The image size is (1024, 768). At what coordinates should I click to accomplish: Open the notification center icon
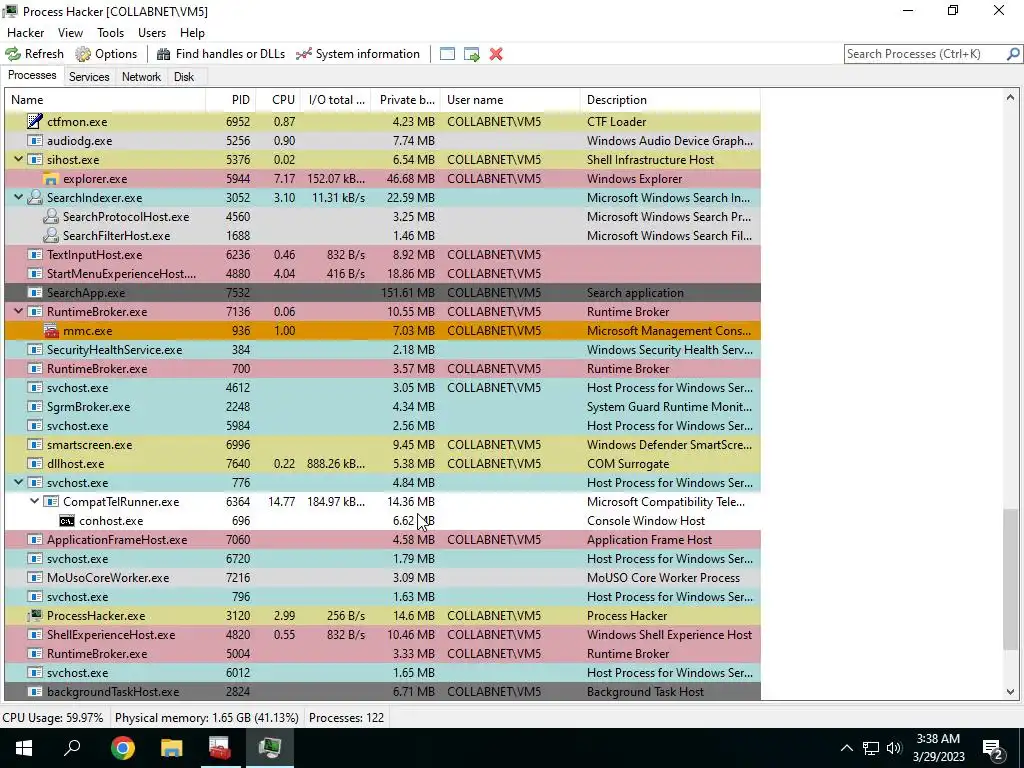993,748
